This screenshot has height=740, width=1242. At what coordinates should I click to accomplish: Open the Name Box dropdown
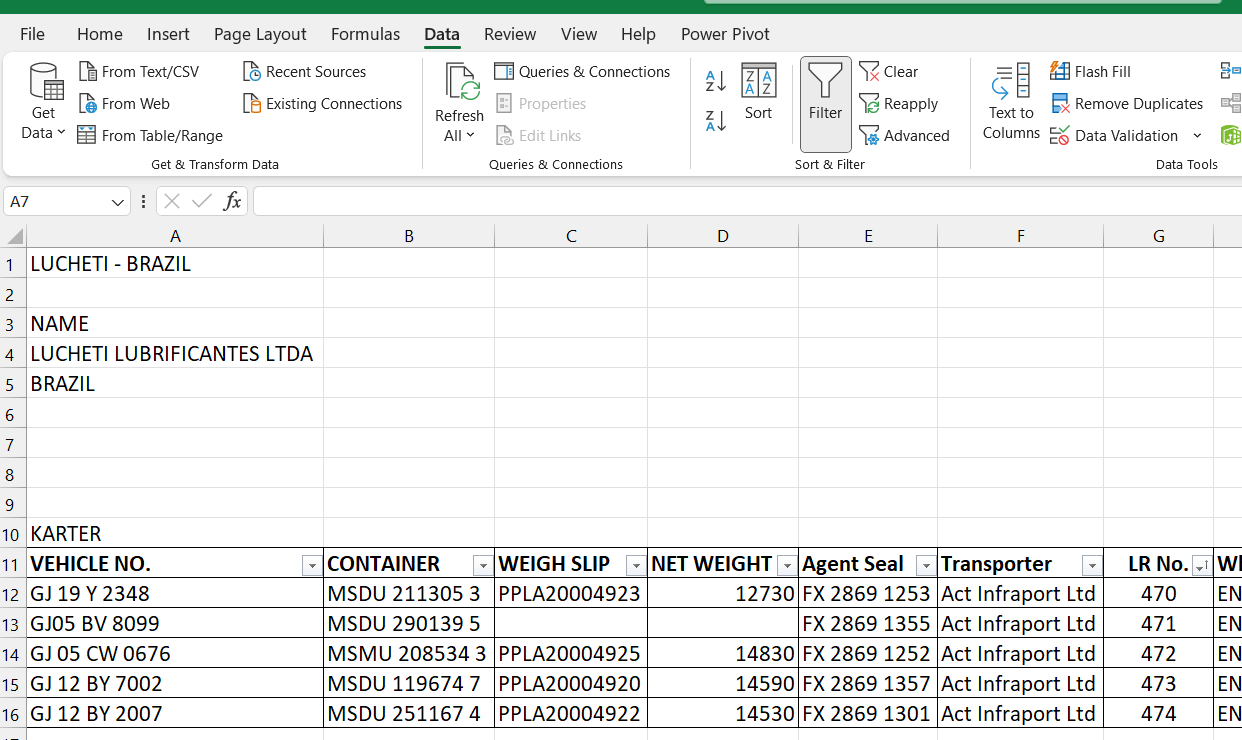[118, 202]
